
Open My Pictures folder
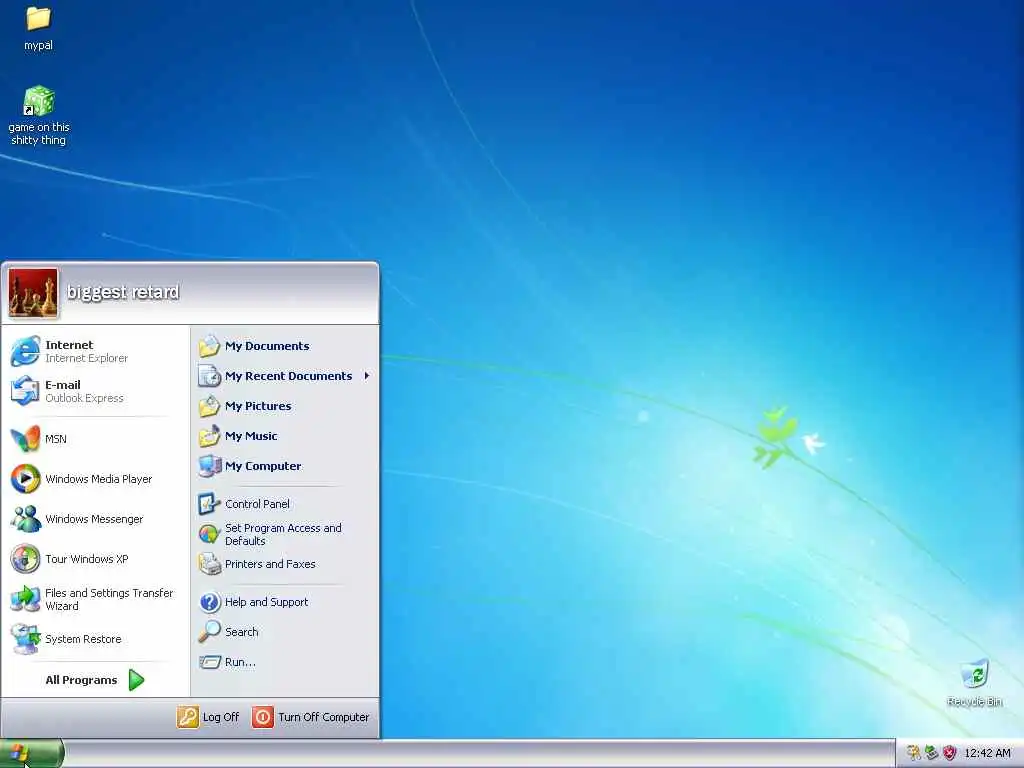click(285, 406)
